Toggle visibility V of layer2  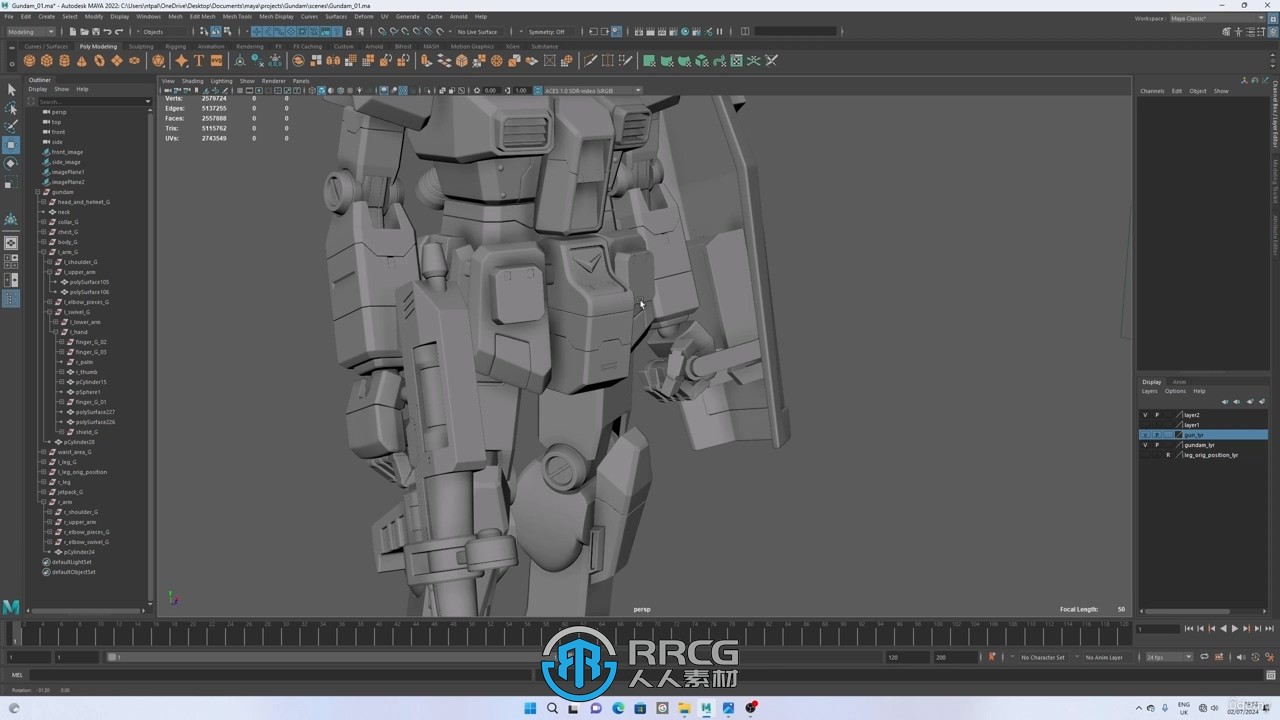coord(1145,415)
